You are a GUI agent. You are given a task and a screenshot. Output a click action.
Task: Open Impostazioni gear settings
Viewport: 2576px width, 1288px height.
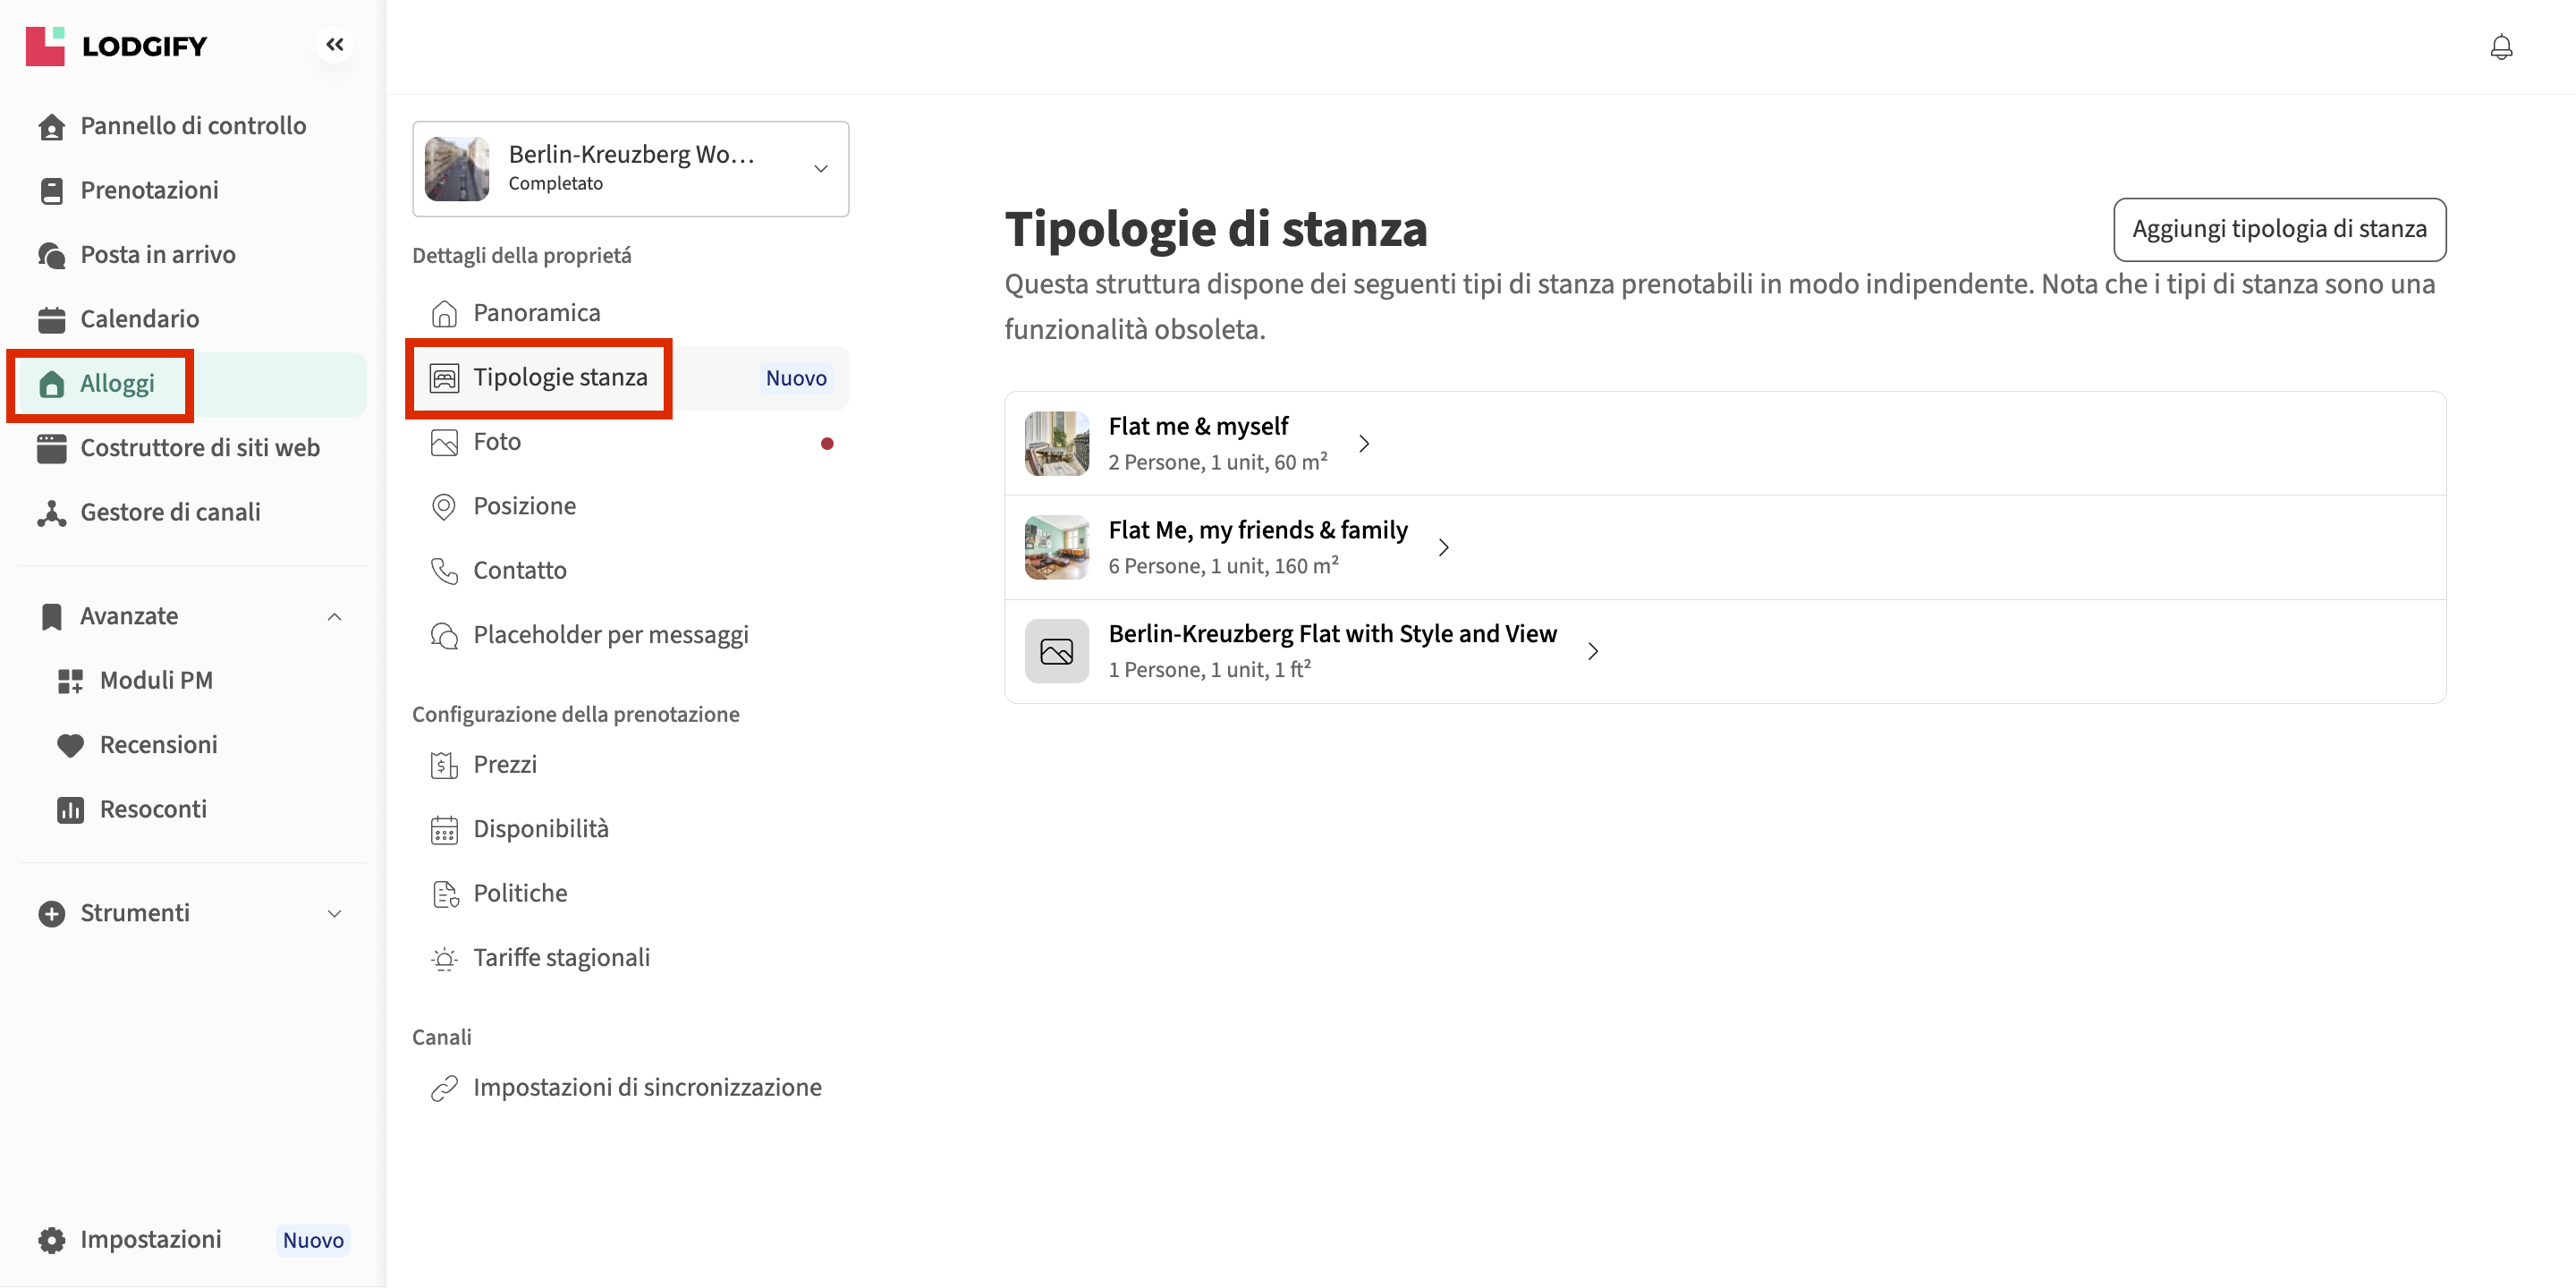tap(150, 1239)
